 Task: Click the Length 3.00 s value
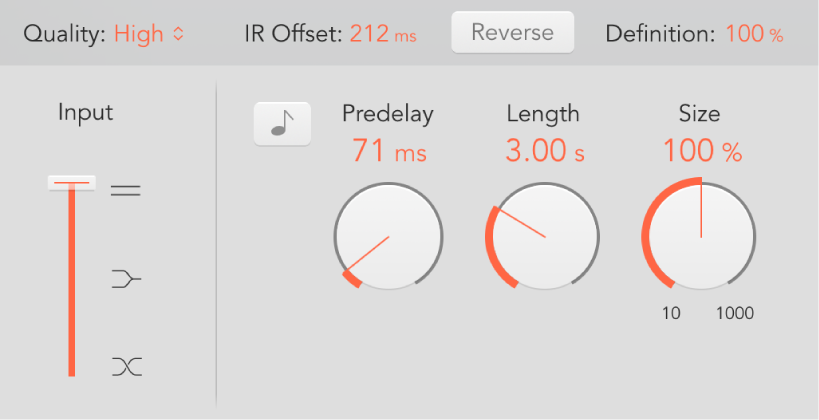[543, 152]
